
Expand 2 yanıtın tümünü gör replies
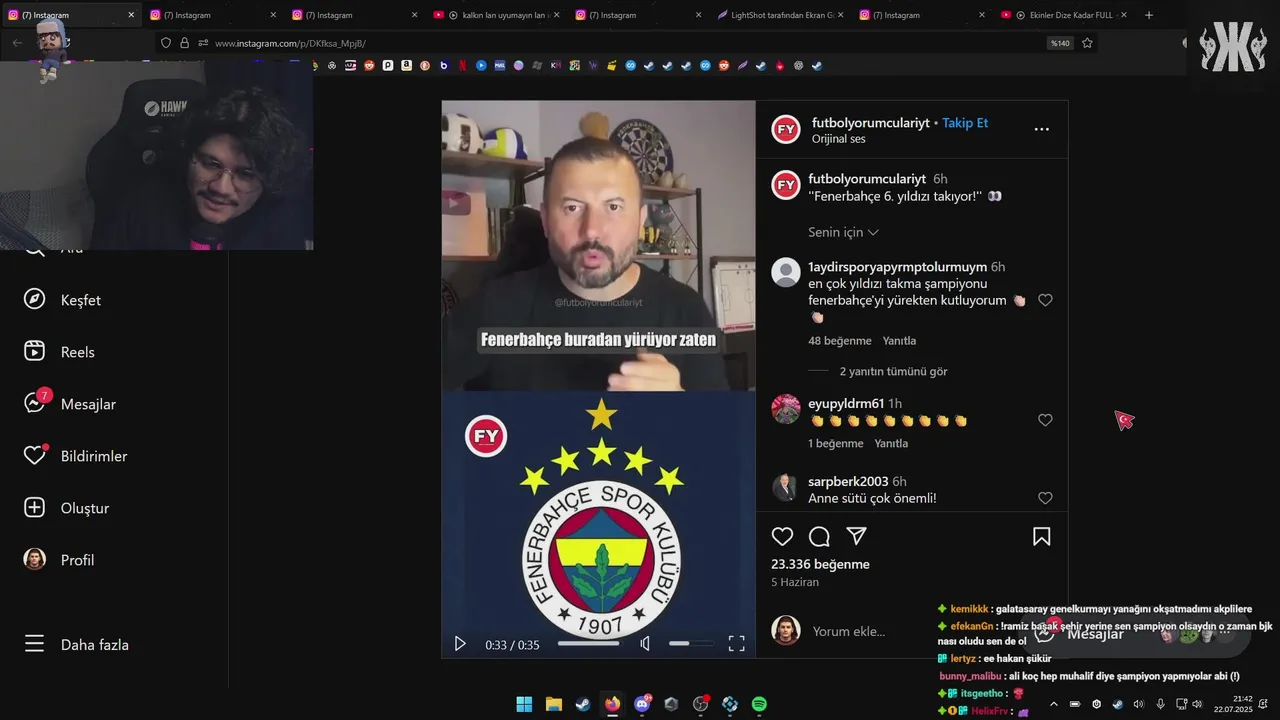pos(893,371)
